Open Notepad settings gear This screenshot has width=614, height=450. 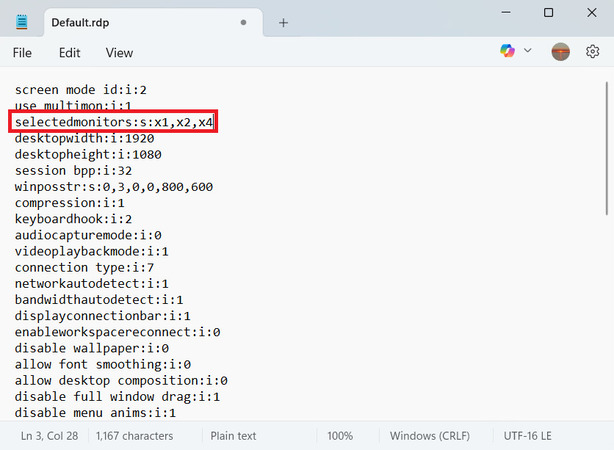pyautogui.click(x=592, y=52)
